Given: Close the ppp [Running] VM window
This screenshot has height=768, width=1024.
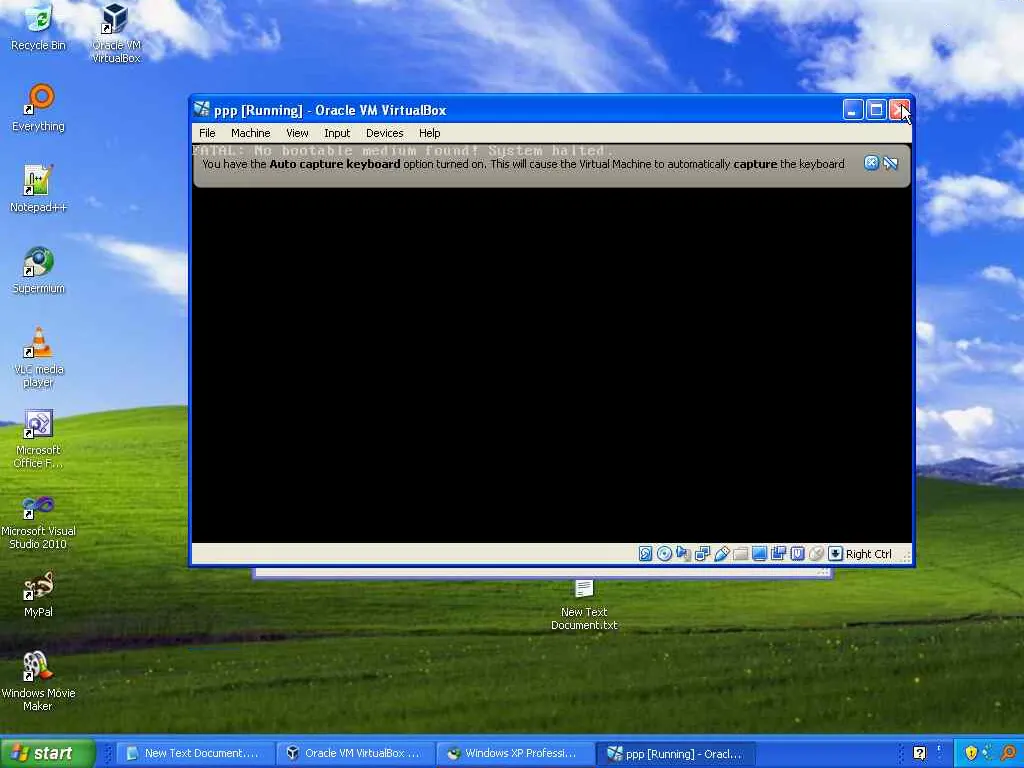Looking at the screenshot, I should [x=899, y=110].
